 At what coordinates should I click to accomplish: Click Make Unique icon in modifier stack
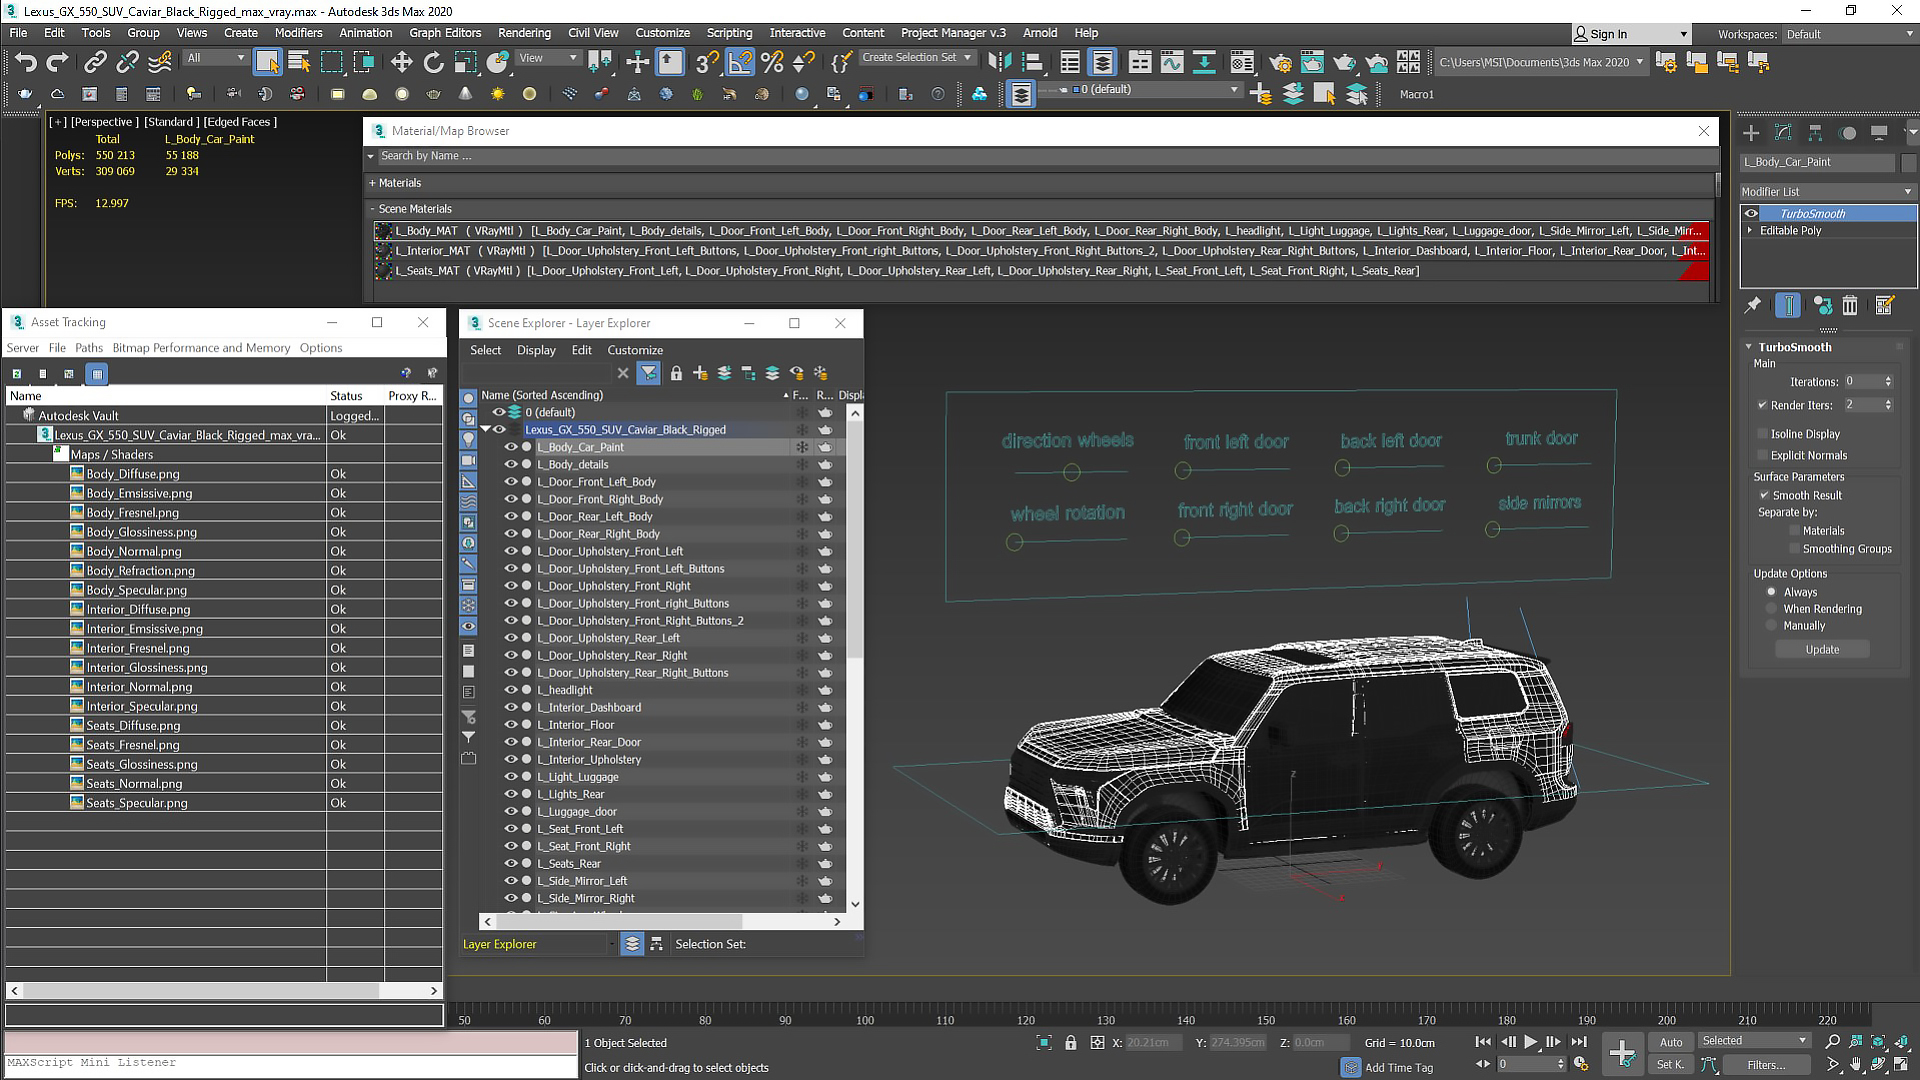pyautogui.click(x=1822, y=305)
